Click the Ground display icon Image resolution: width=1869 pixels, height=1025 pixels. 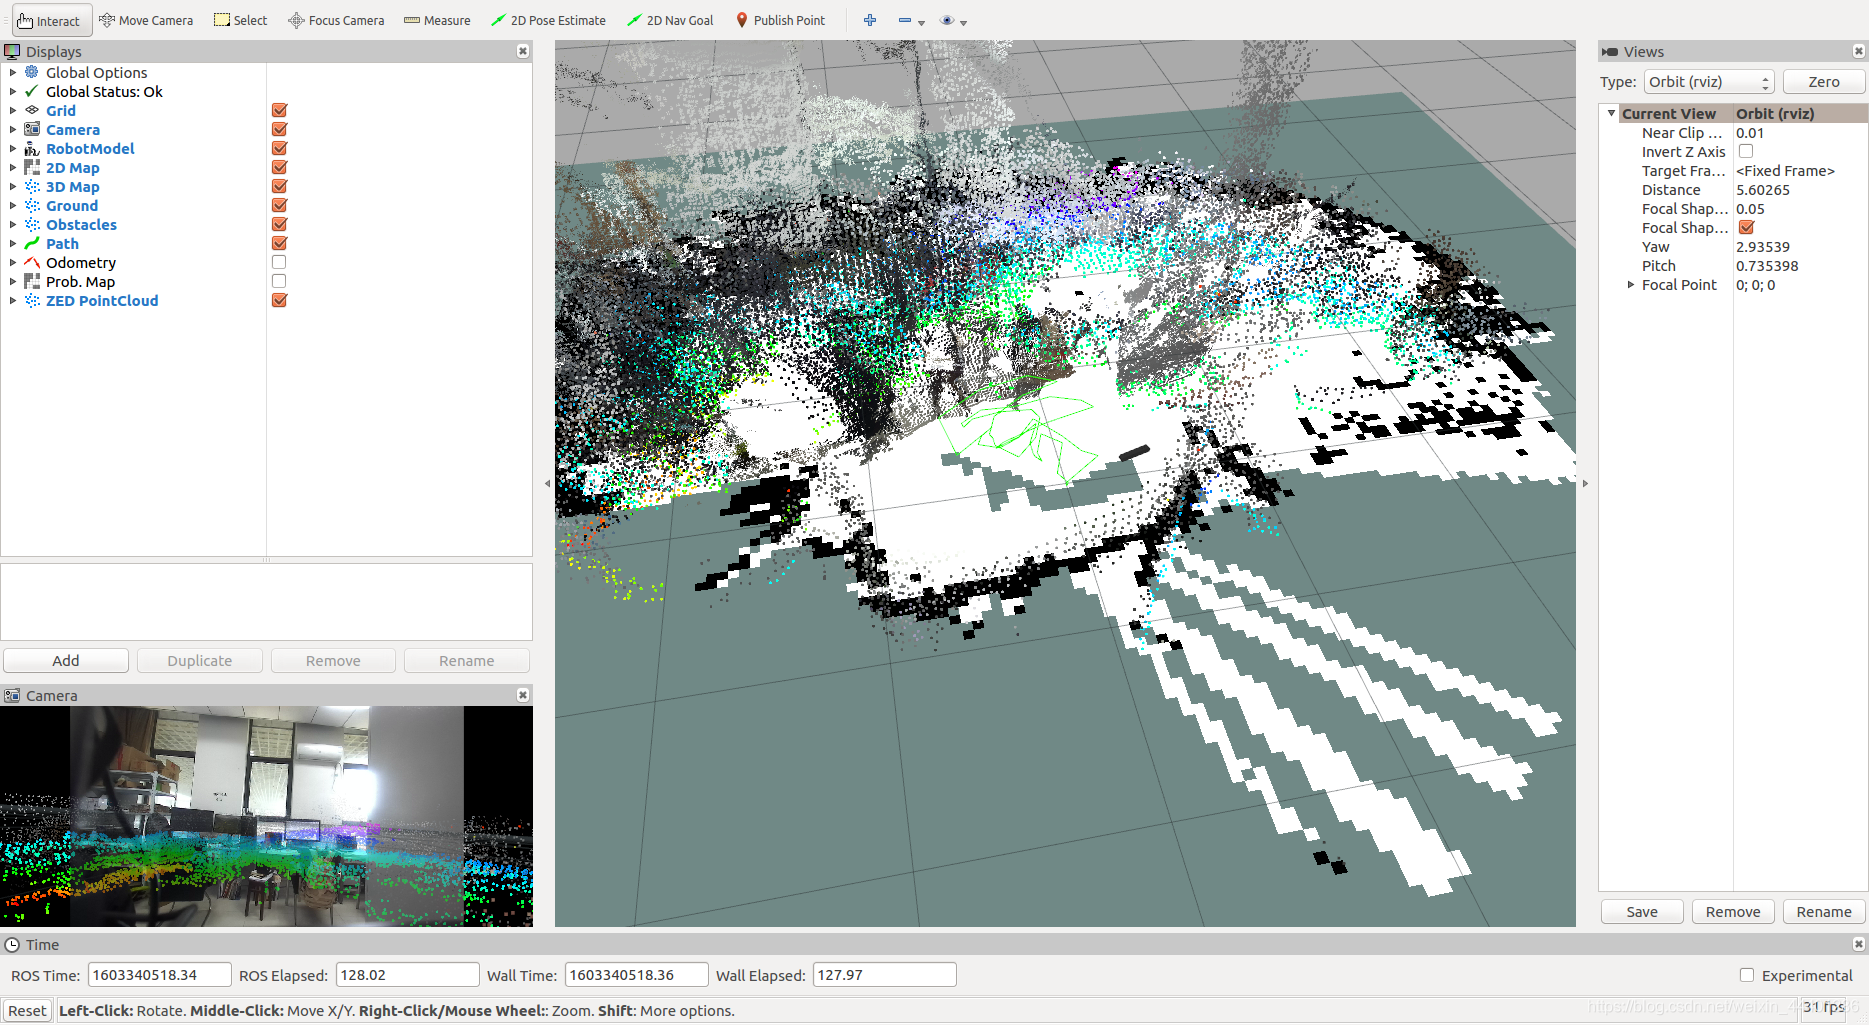pyautogui.click(x=32, y=205)
